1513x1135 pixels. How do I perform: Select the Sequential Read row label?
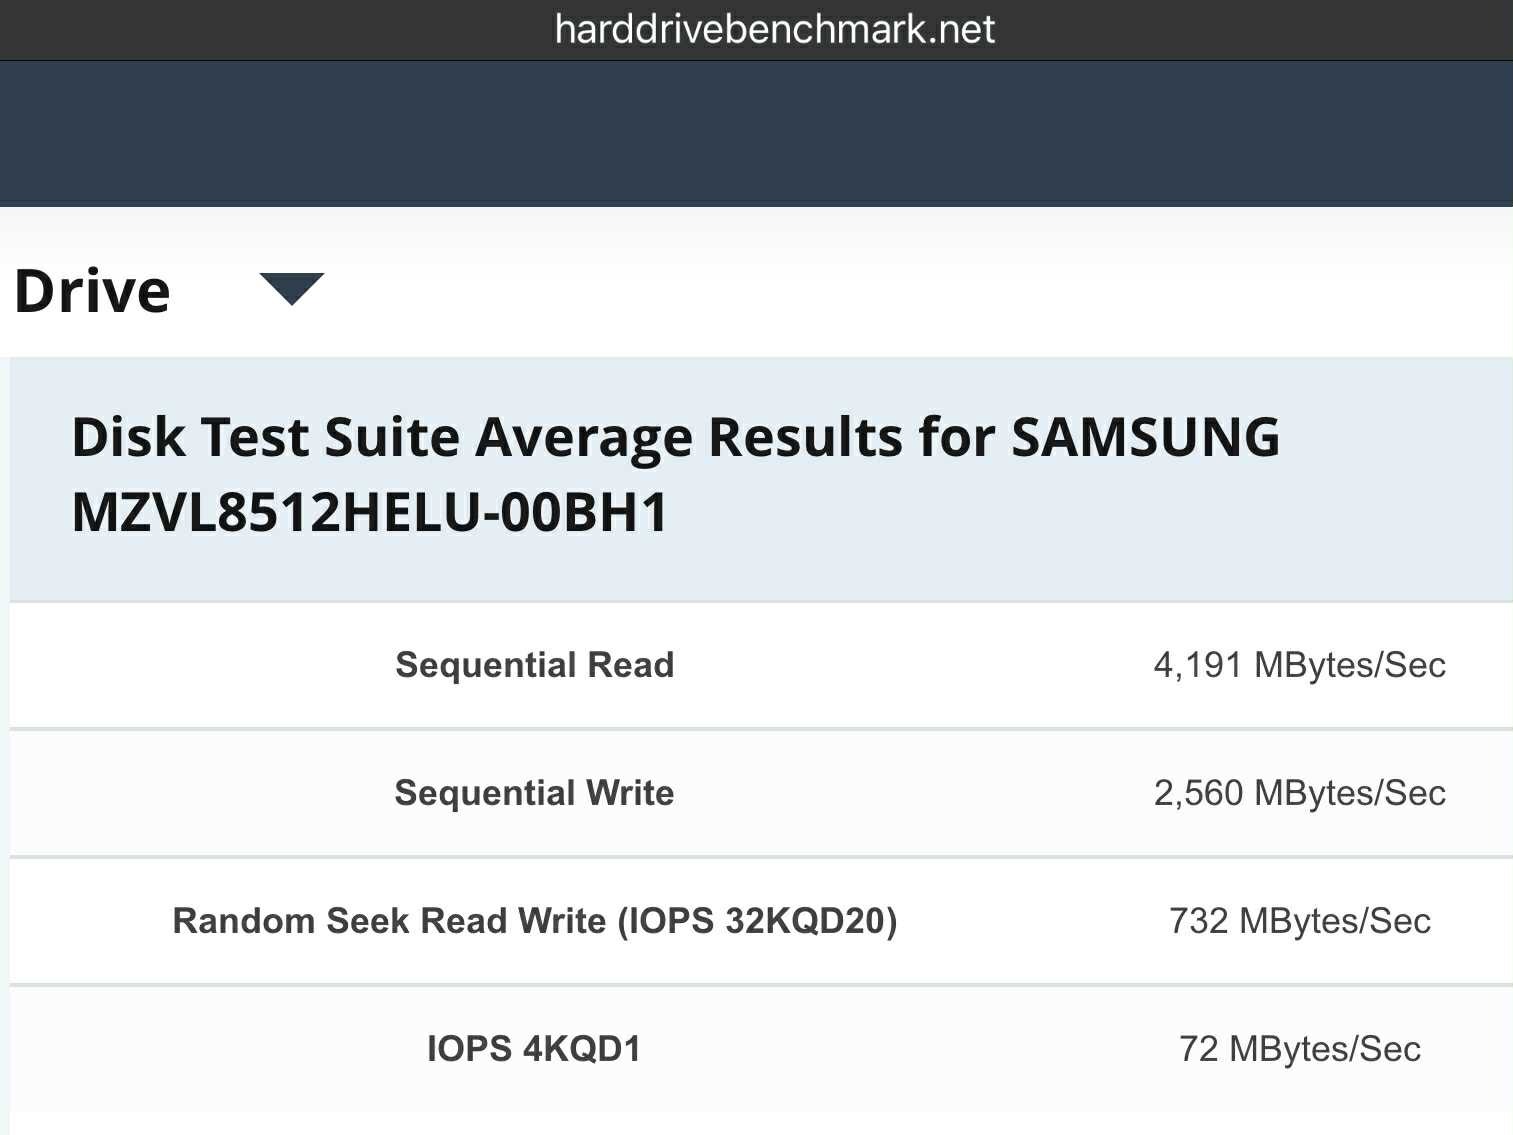point(535,665)
